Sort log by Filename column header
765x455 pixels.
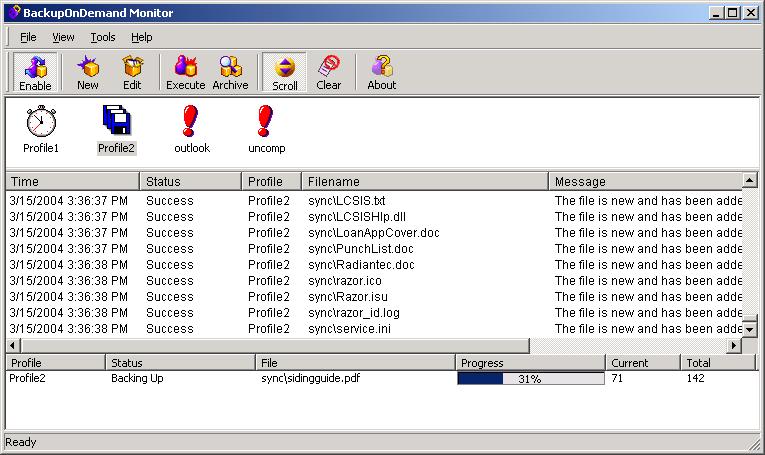coord(425,181)
